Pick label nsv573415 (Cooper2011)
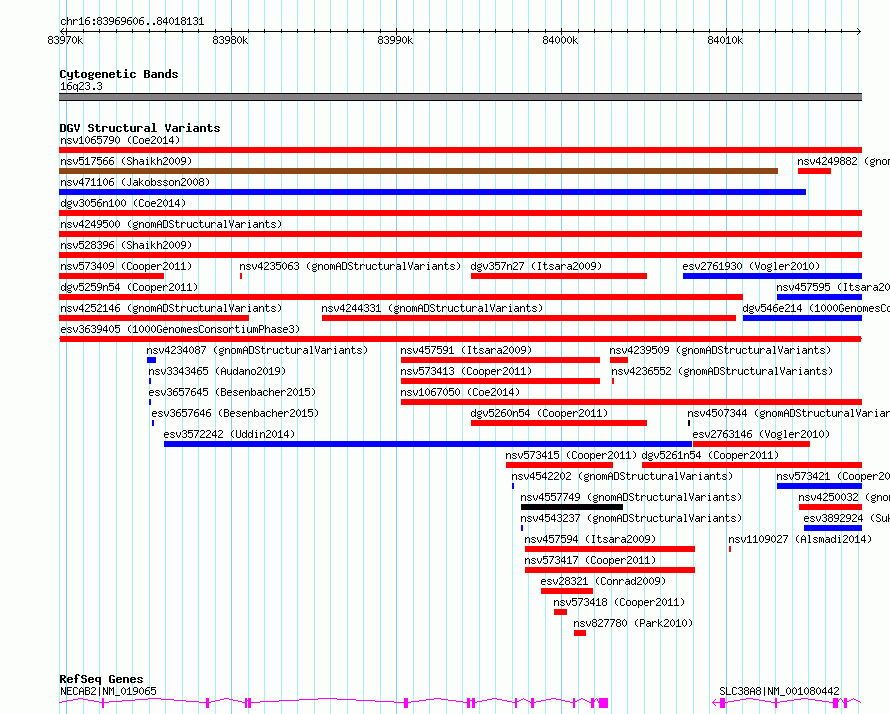 571,455
